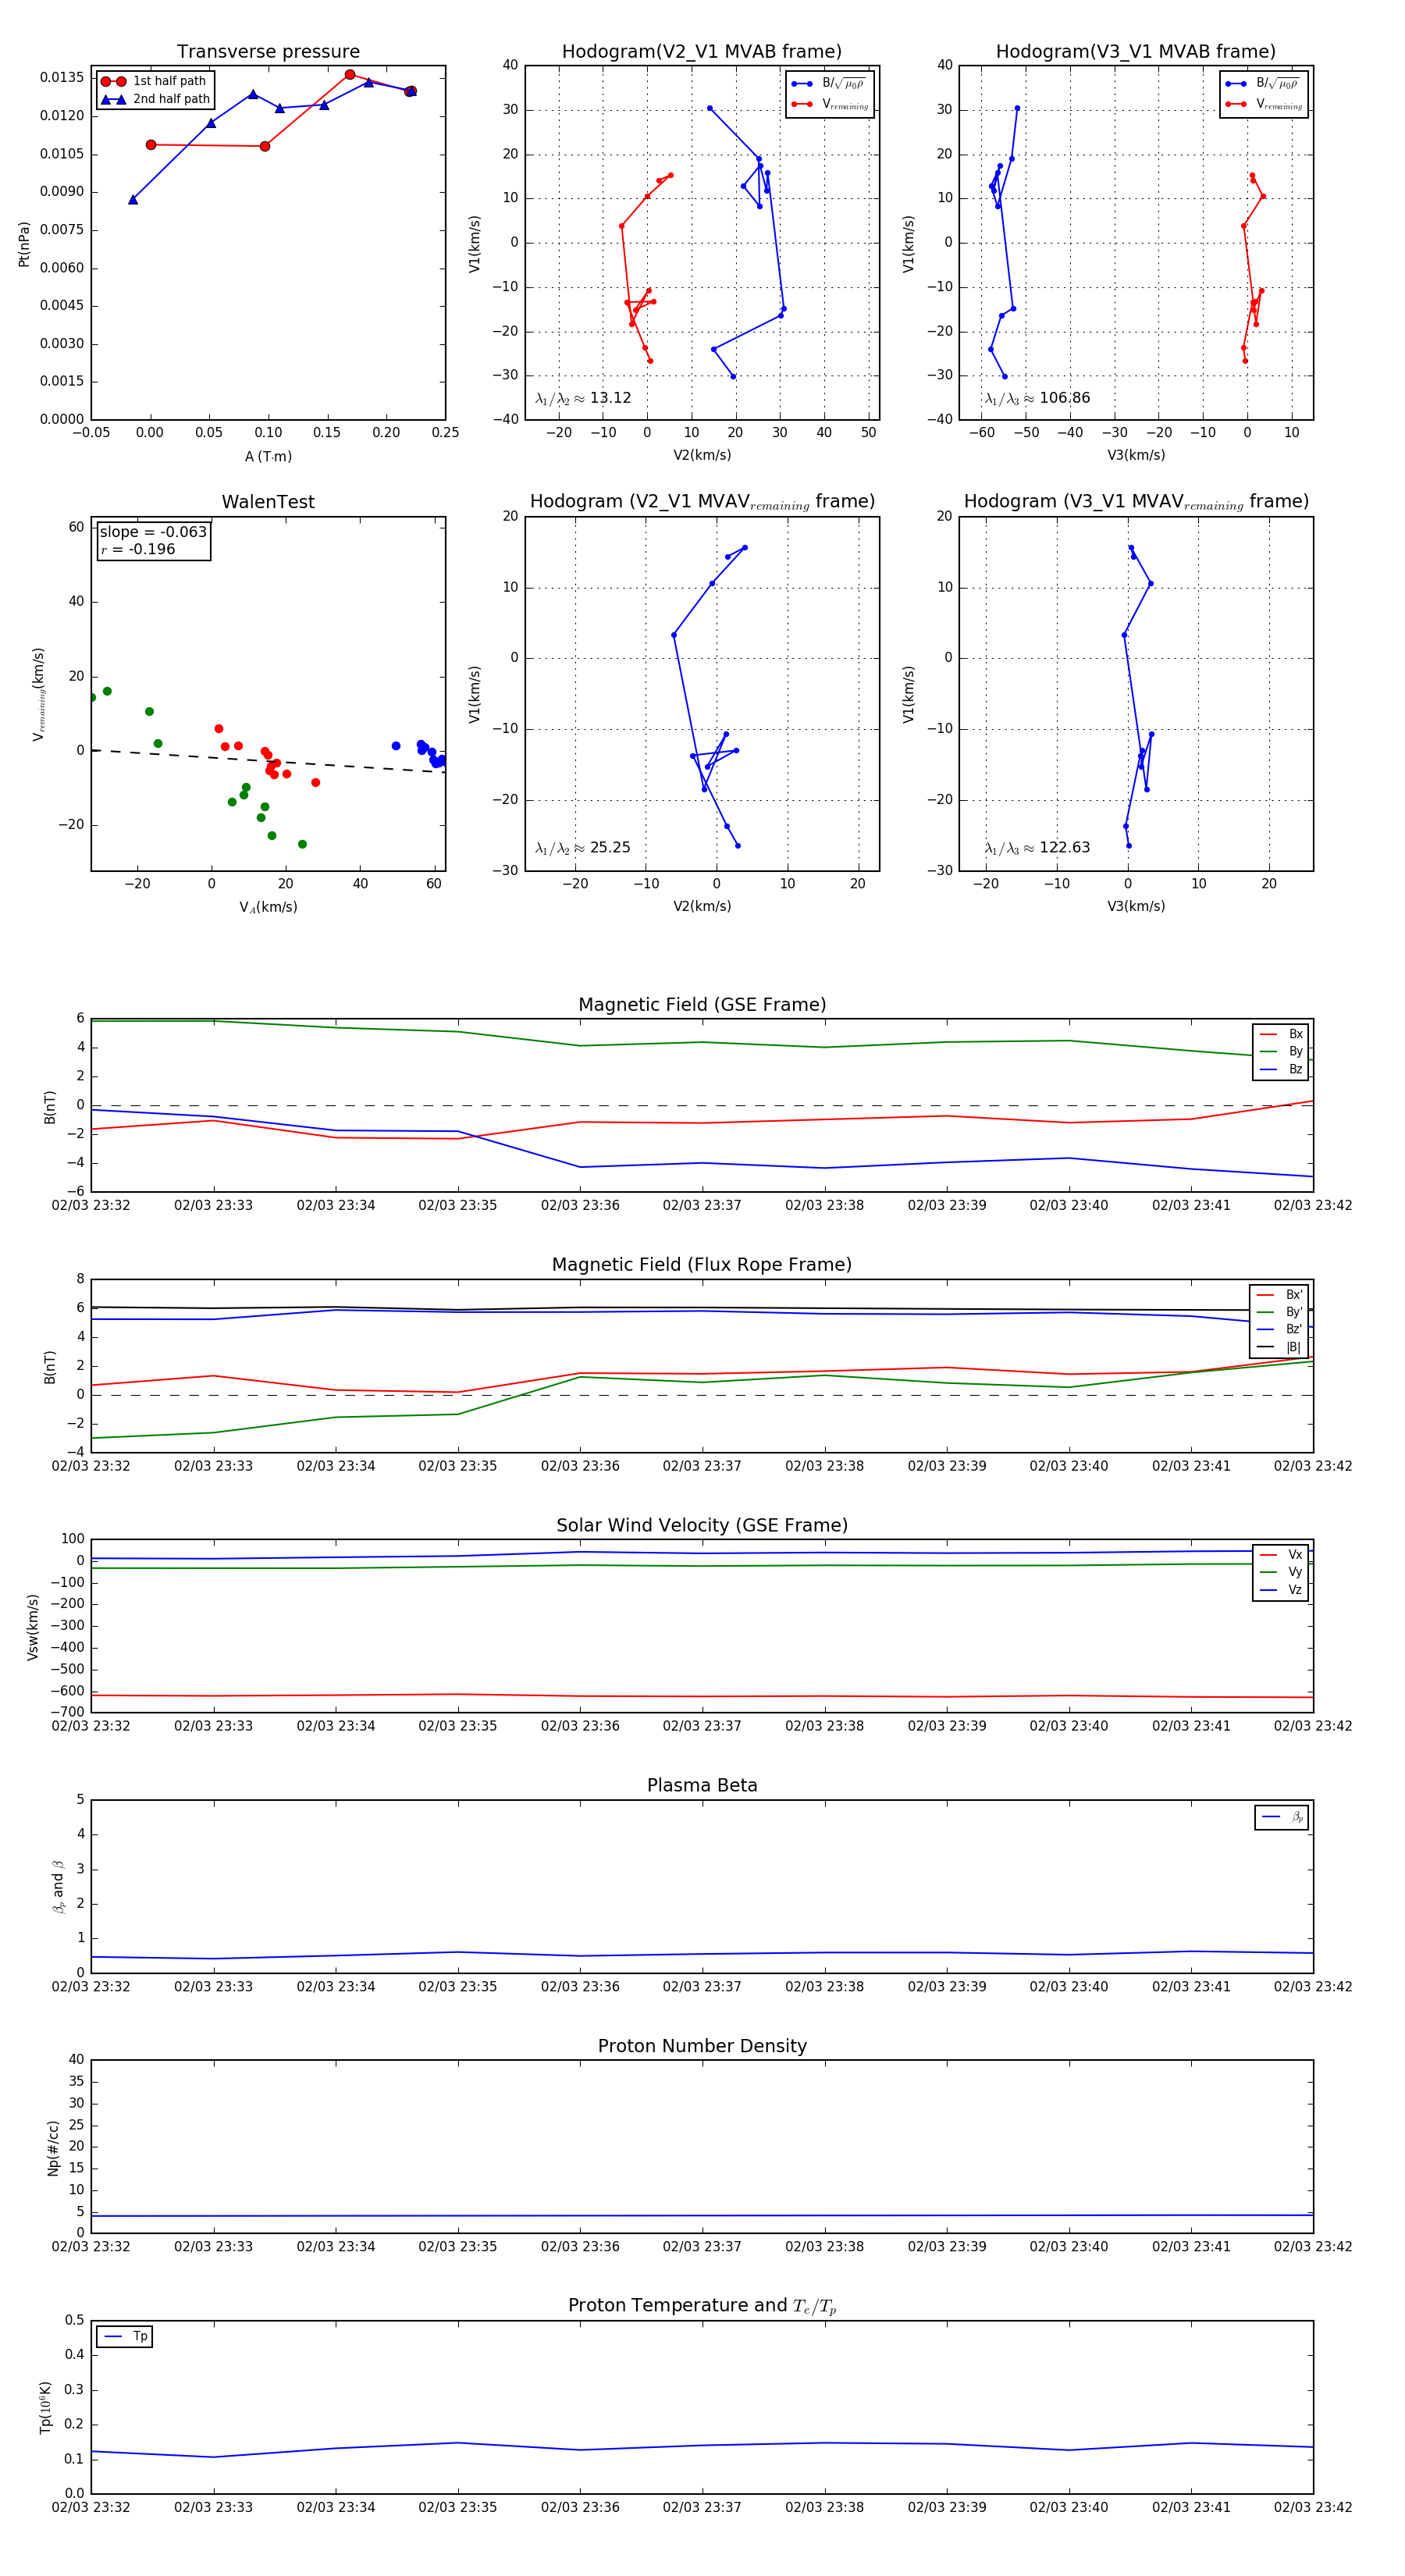Click the 'Np(#/cc)' y-axis label
The width and height of the screenshot is (1405, 2576).
[53, 2147]
